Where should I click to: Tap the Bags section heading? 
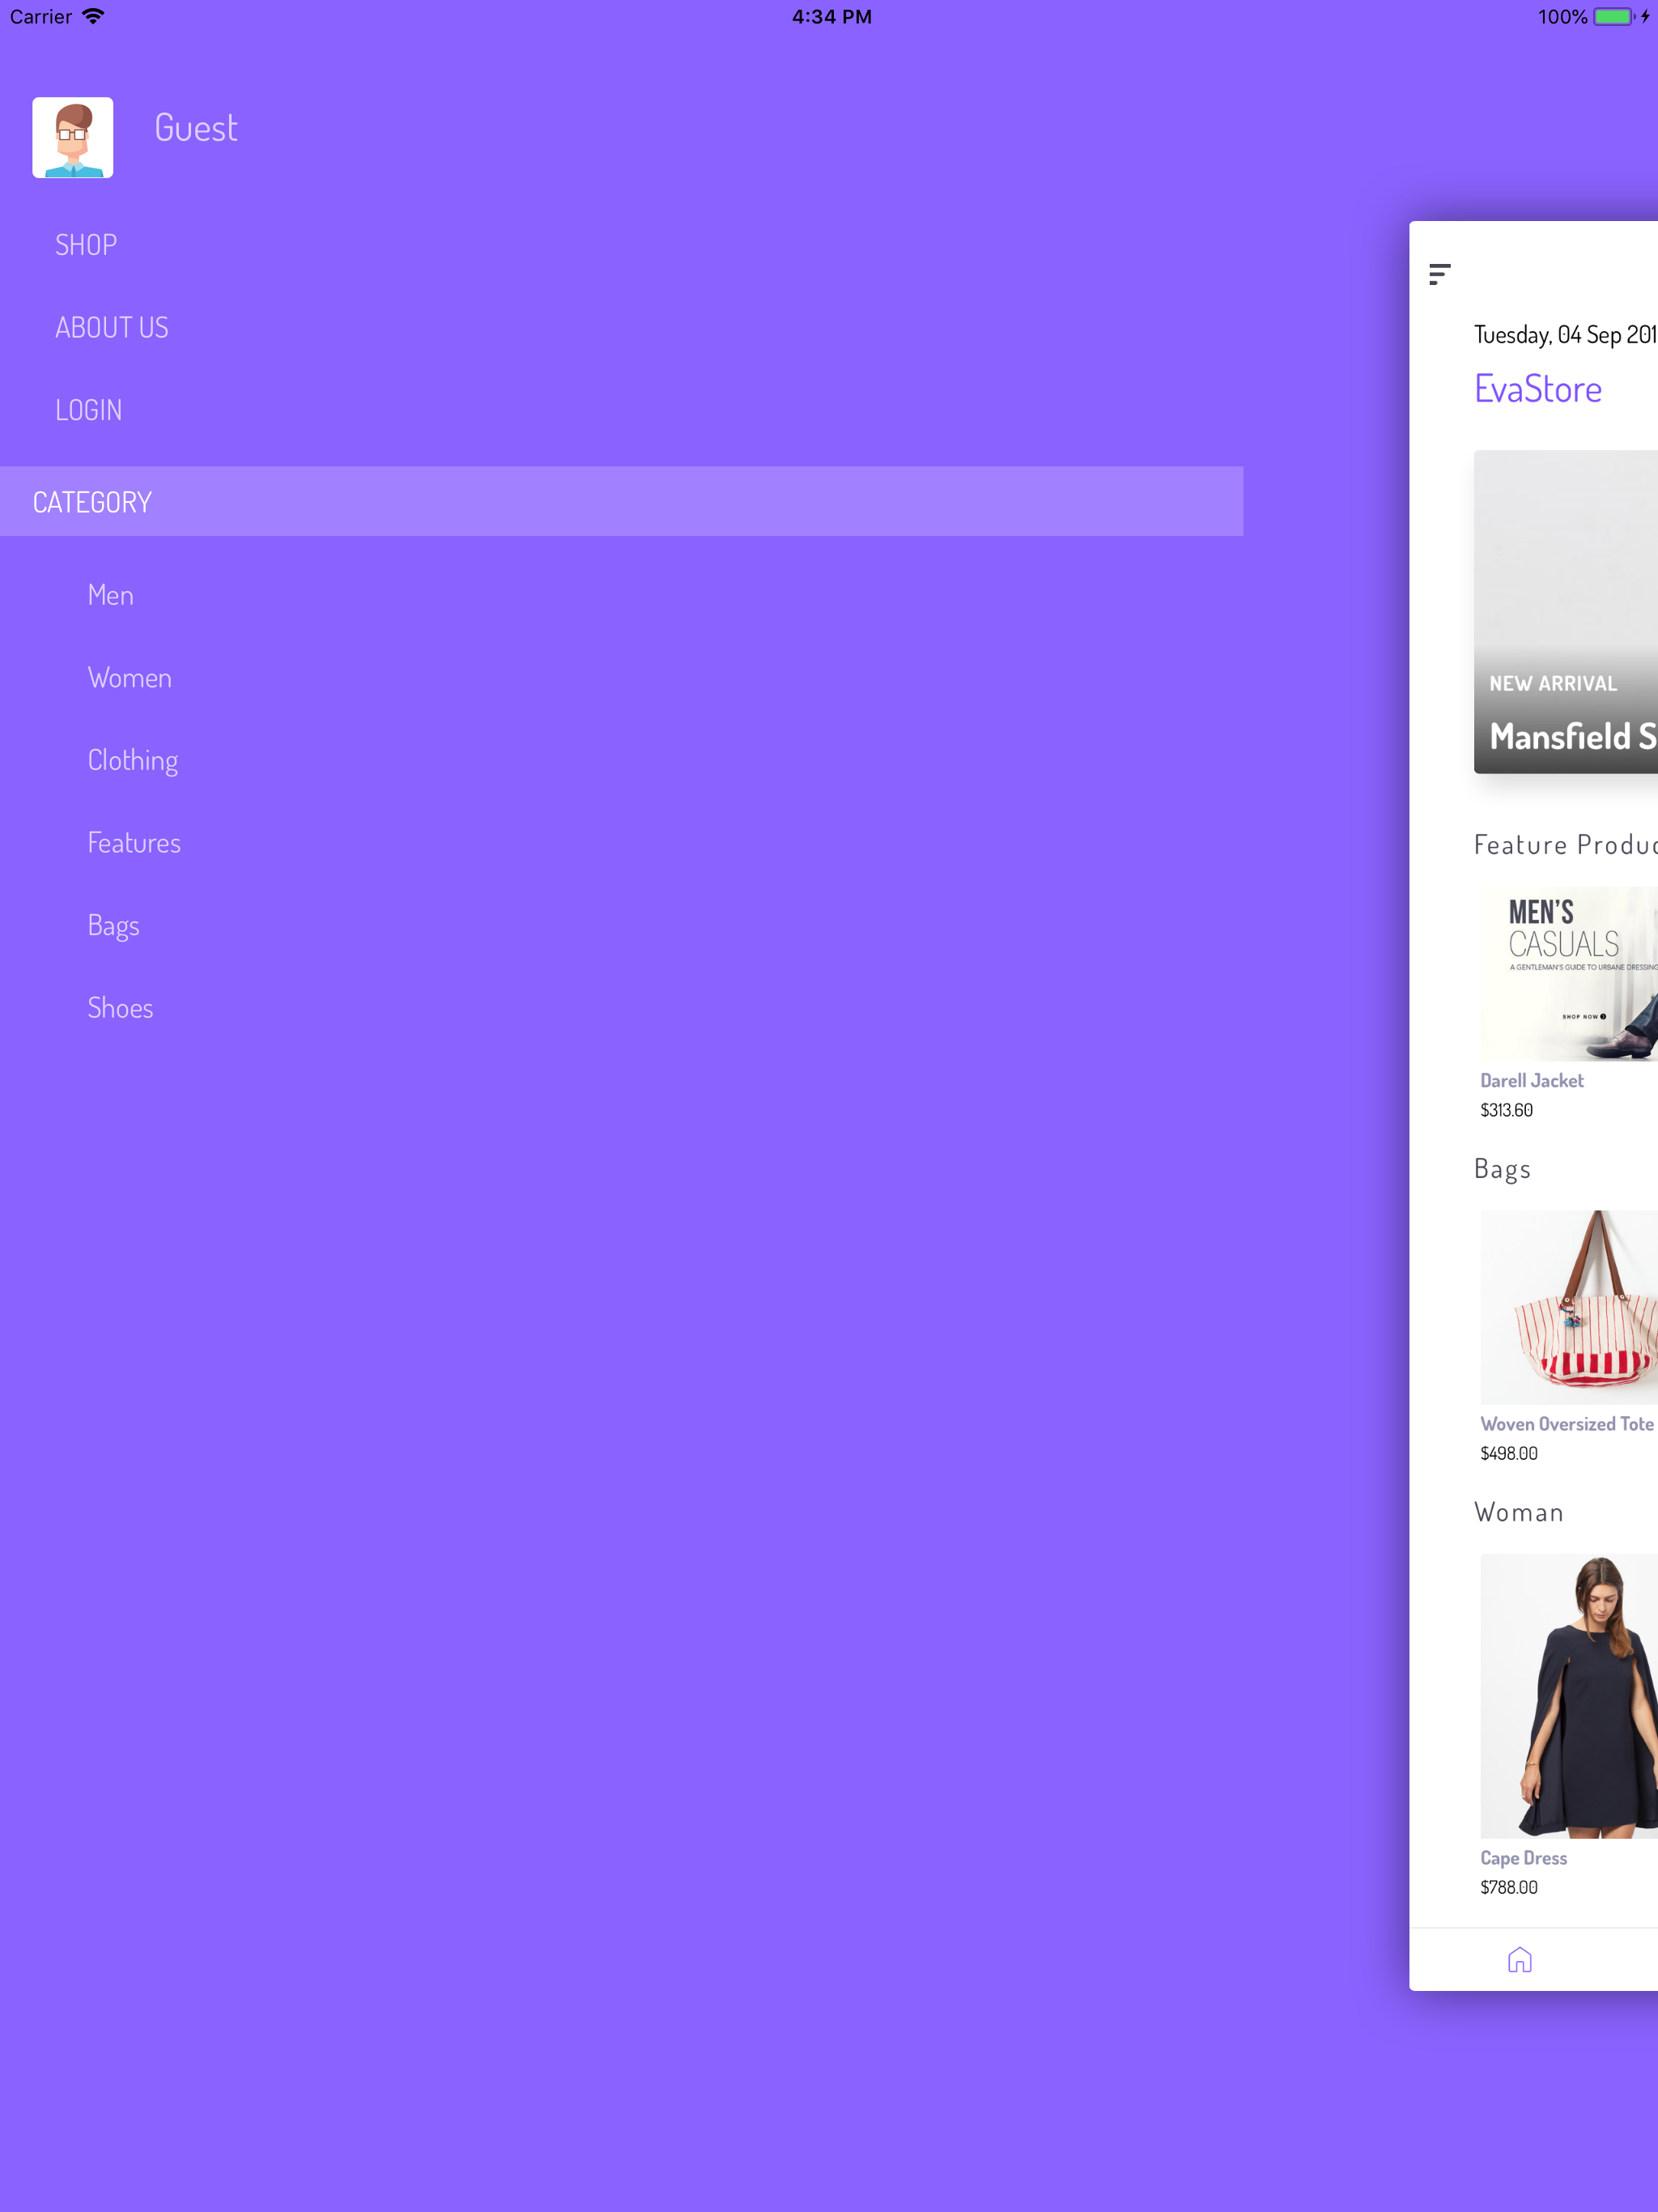pyautogui.click(x=1502, y=1169)
